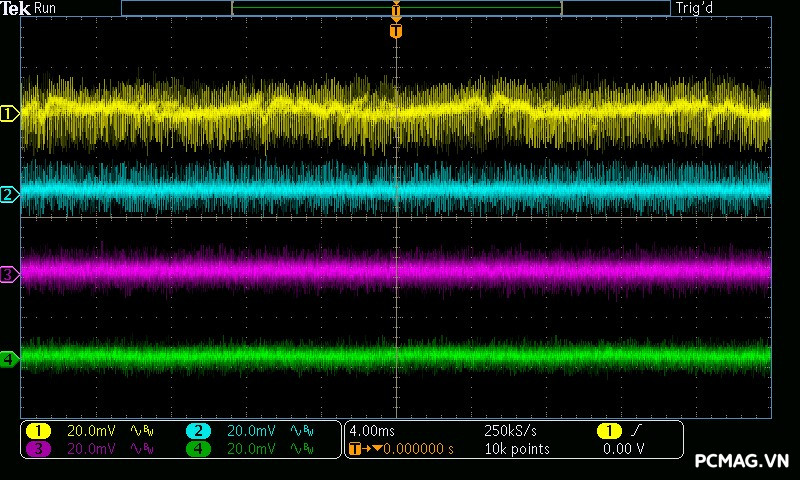The height and width of the screenshot is (480, 800).
Task: Click channel 1 bandwidth limit coupling icon
Action: click(x=141, y=430)
